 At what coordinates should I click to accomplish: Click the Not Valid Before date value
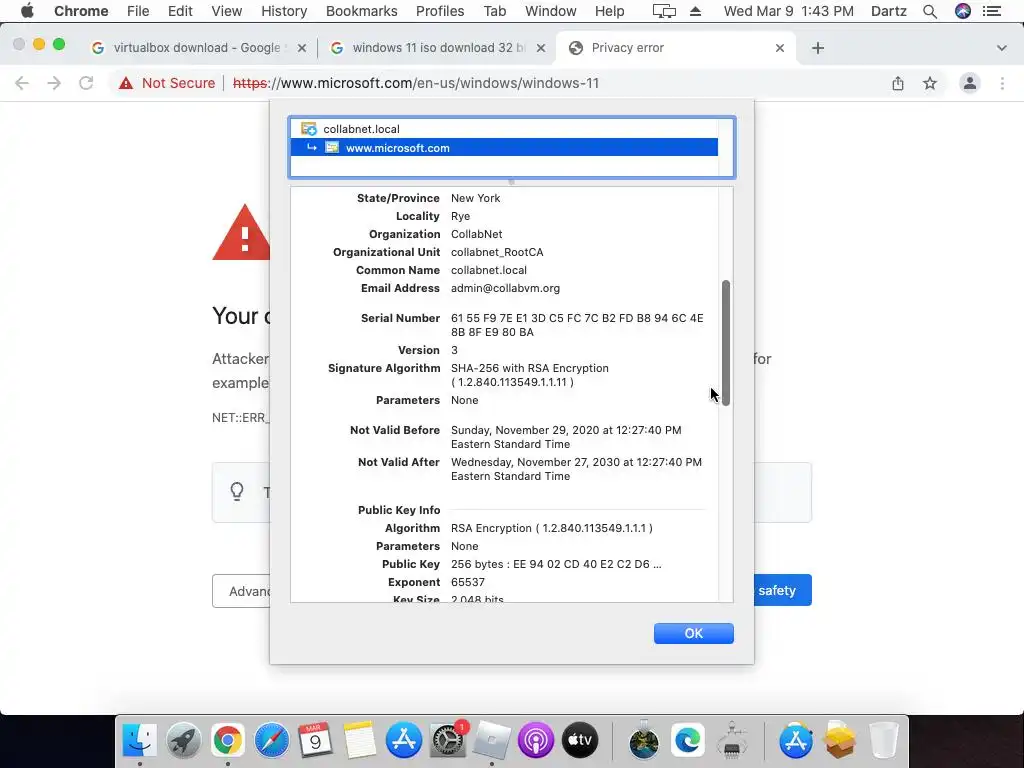coord(566,437)
